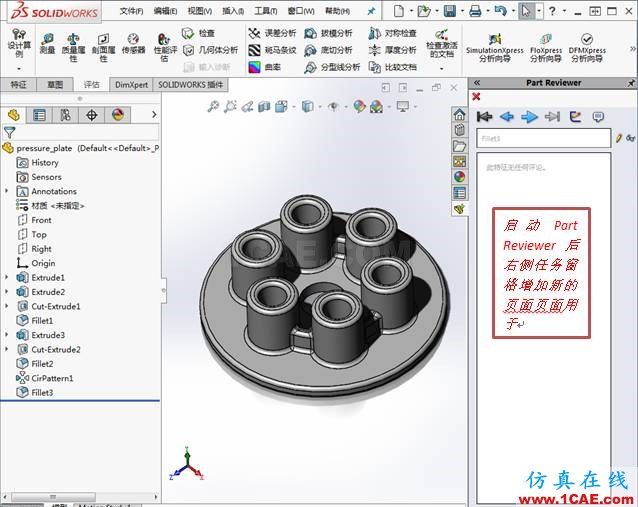The height and width of the screenshot is (507, 638).
Task: Open Mass Properties tool
Action: click(x=73, y=47)
